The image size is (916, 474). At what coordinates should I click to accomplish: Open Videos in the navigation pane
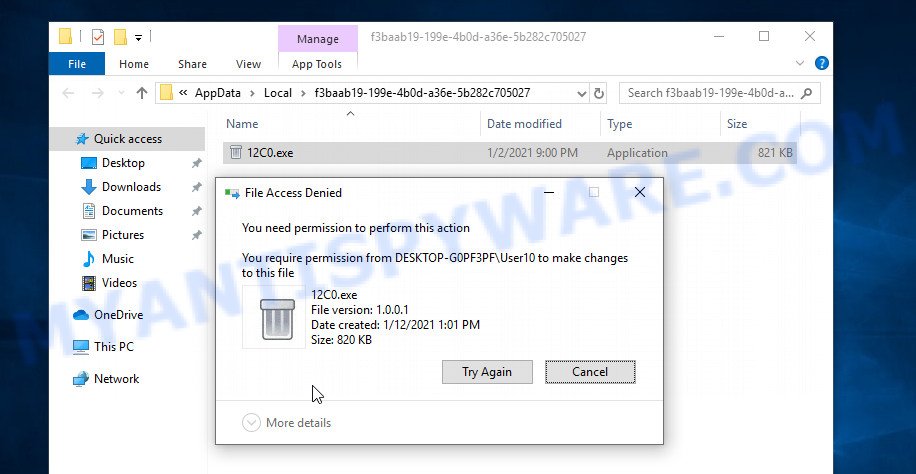[119, 283]
